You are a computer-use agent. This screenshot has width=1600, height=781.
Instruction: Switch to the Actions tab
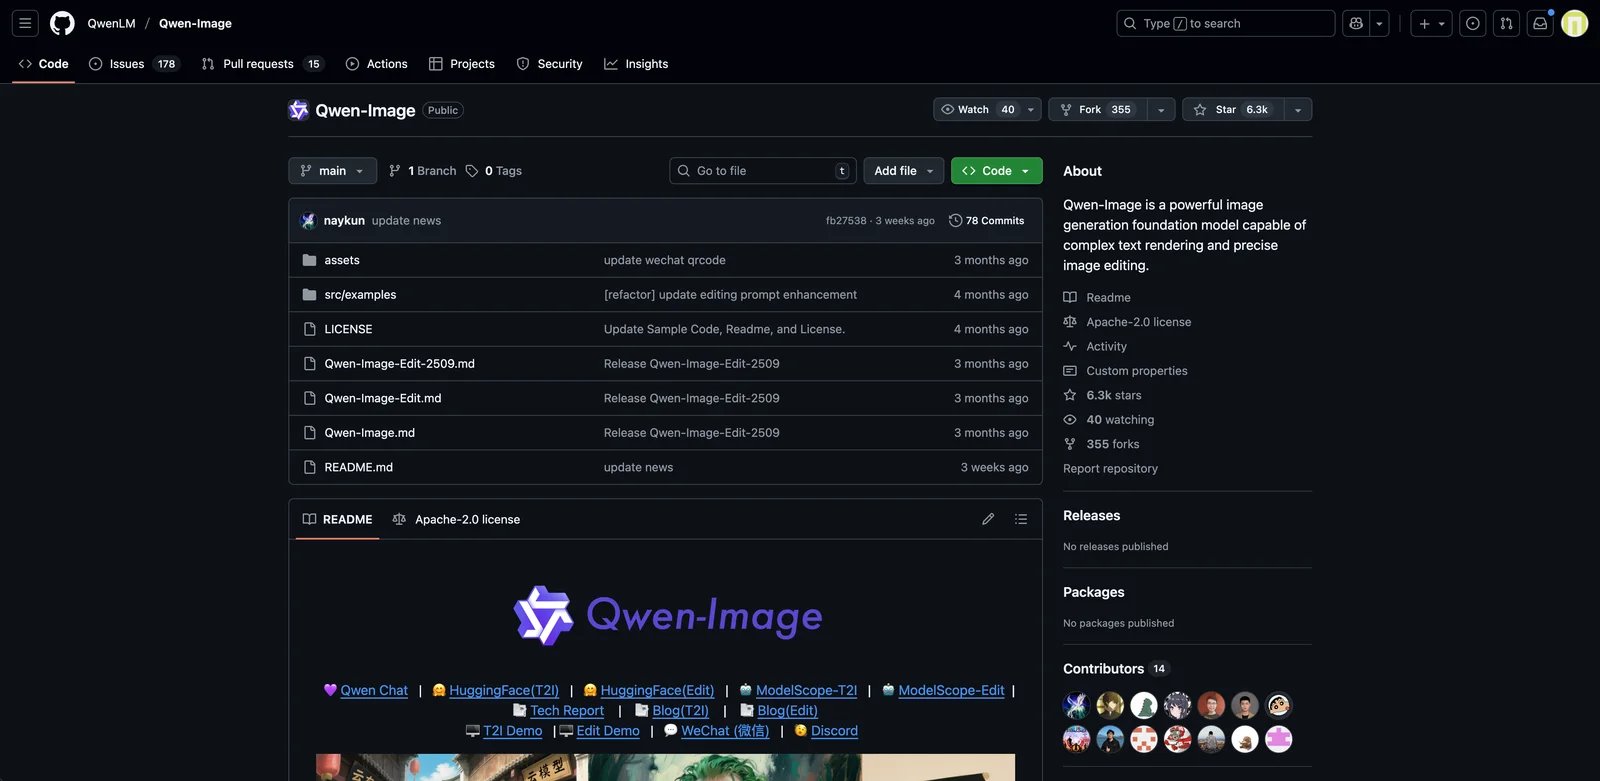tap(376, 64)
